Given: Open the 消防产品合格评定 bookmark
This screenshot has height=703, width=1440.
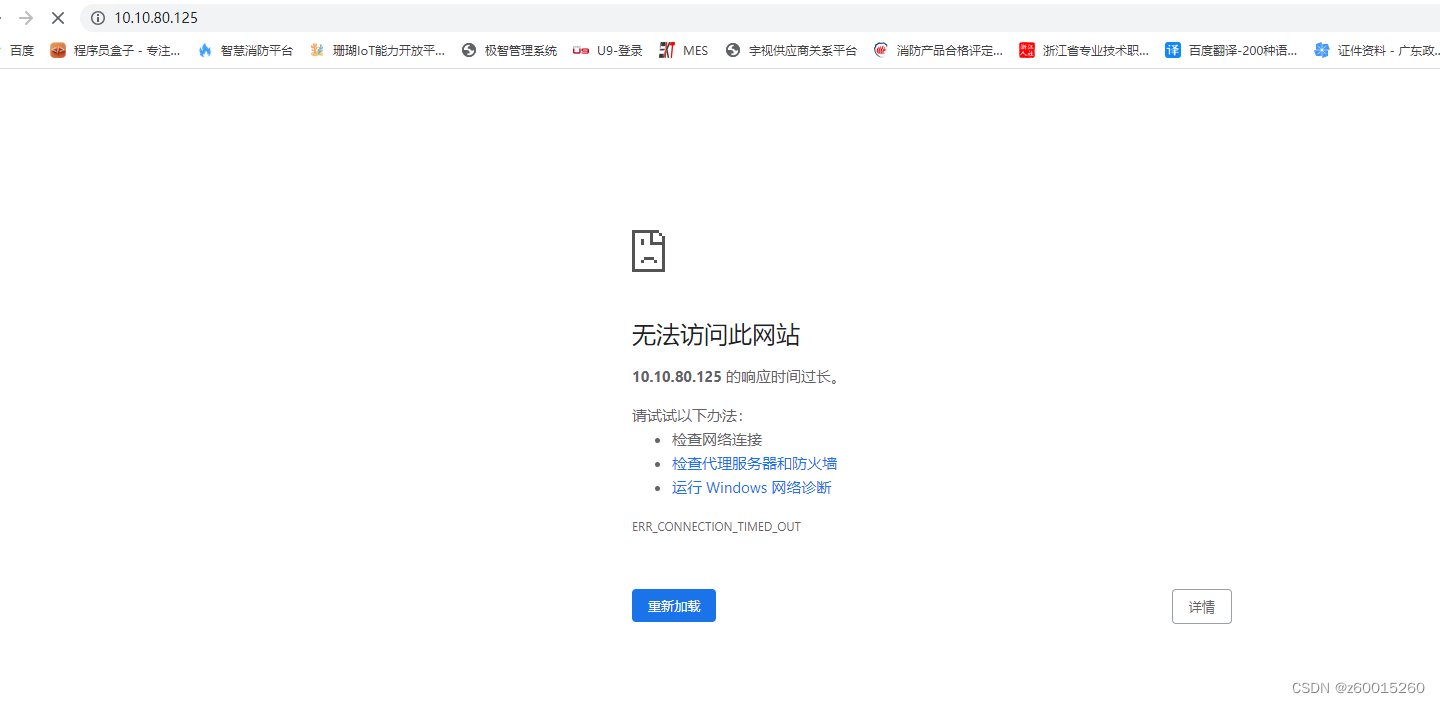Looking at the screenshot, I should point(938,50).
